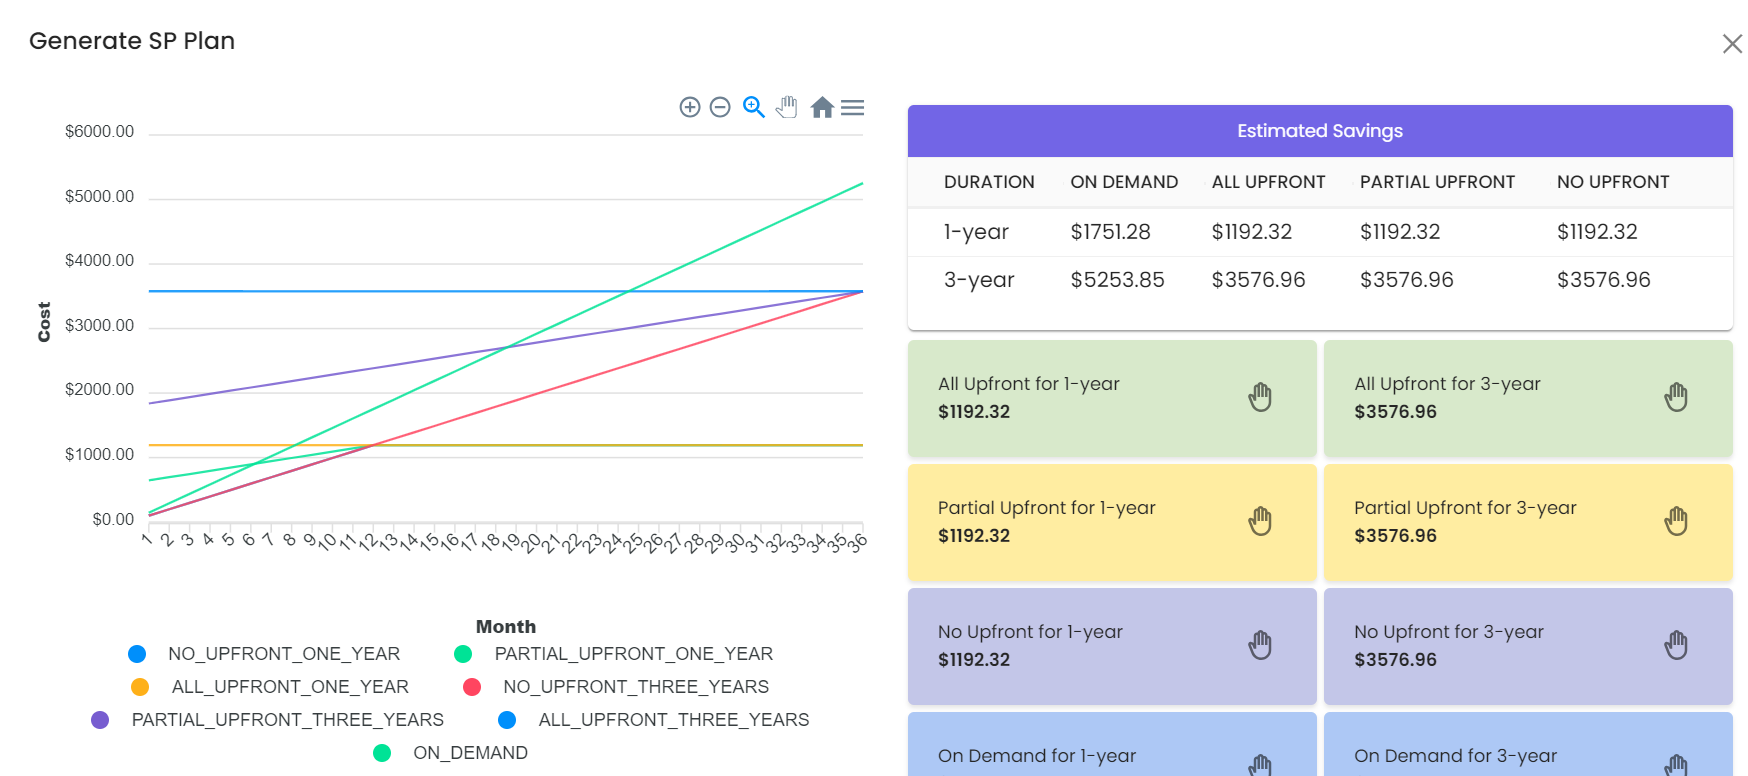Toggle ALL_UPFRONT_THREE_YEARS legend entry
Viewport: 1748px width, 776px height.
[x=653, y=720]
